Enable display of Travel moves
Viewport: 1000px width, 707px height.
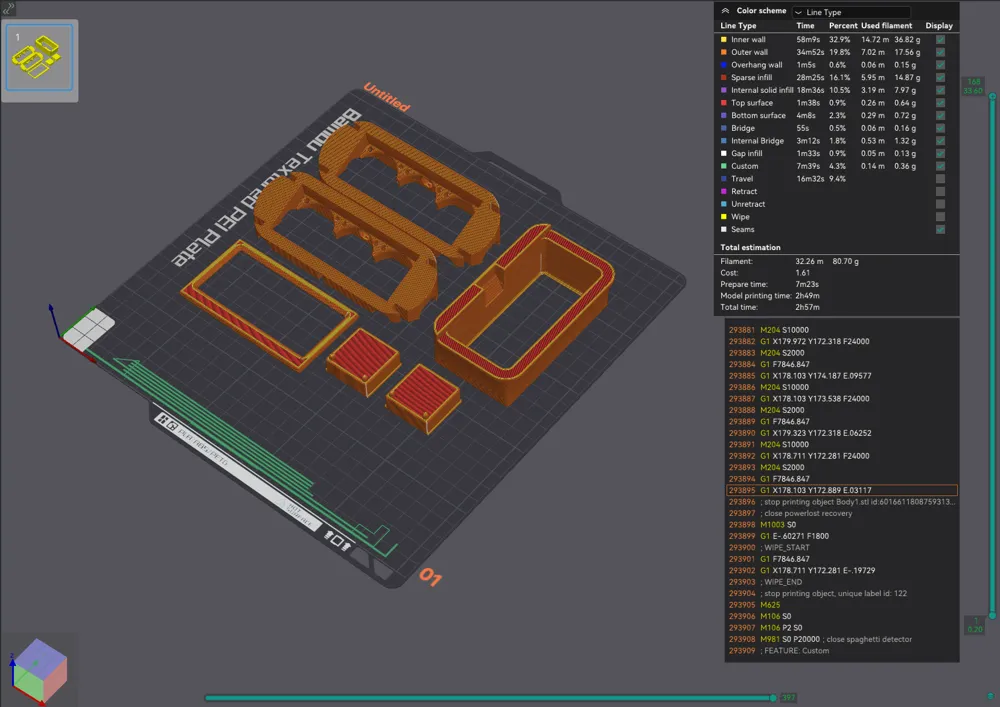[x=938, y=178]
